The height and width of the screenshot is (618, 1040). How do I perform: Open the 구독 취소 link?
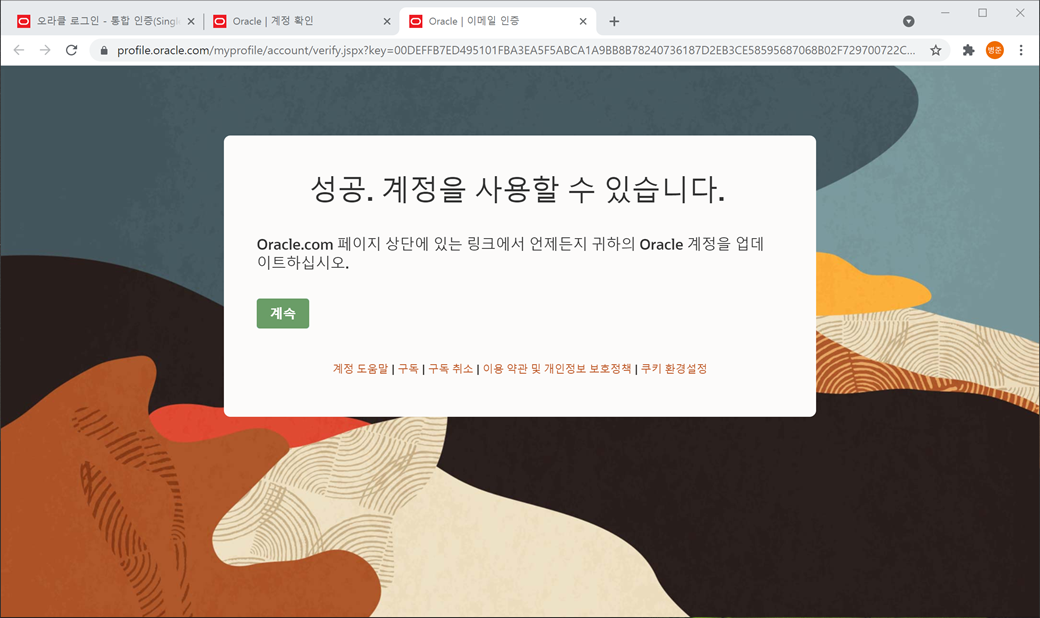(450, 369)
